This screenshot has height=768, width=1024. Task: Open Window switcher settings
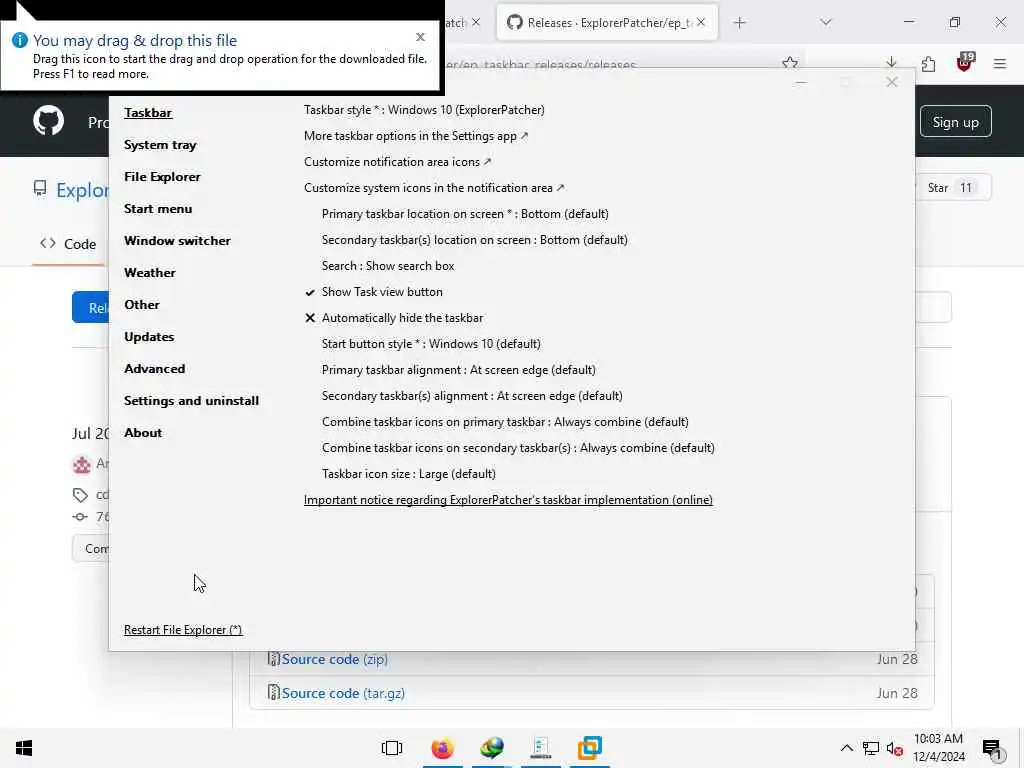point(177,240)
